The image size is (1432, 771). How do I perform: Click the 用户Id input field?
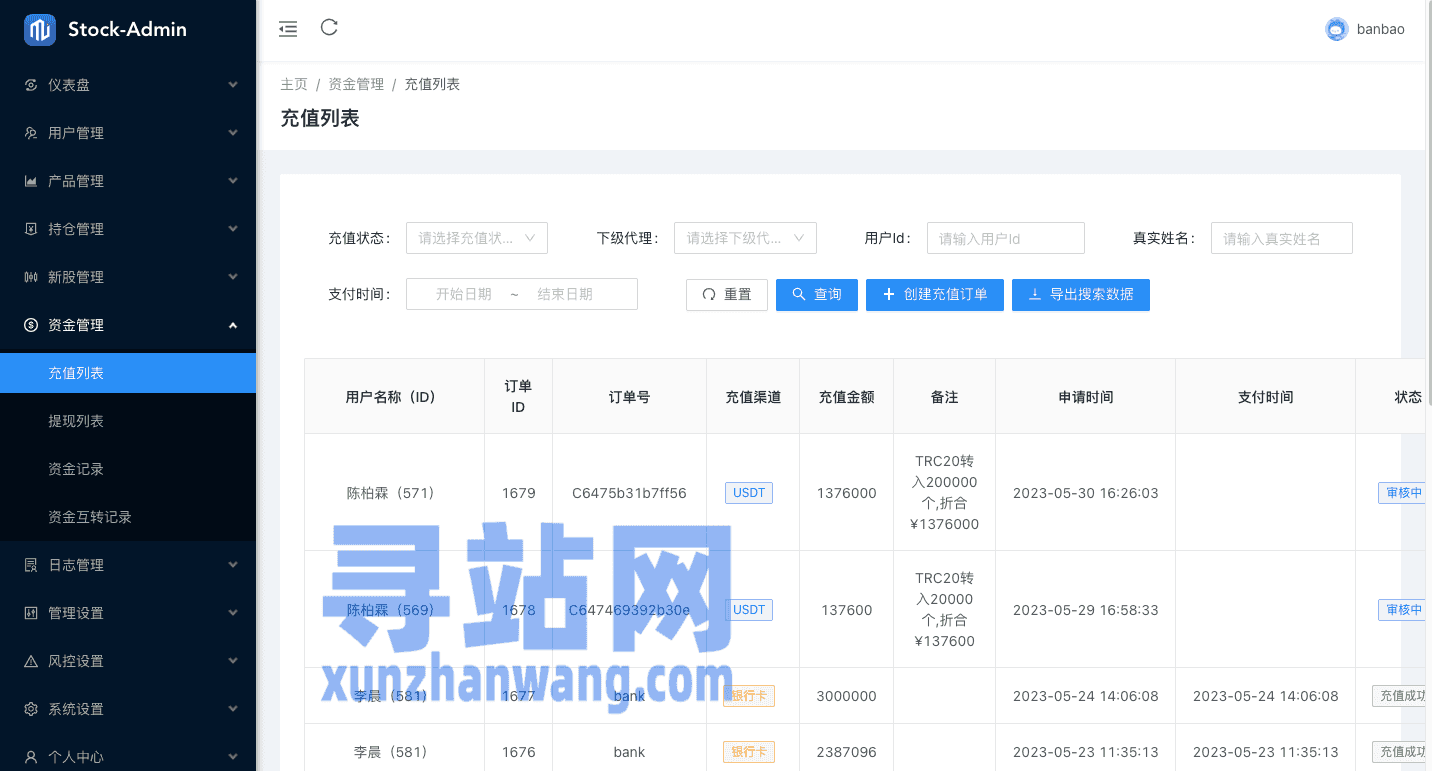click(x=1006, y=238)
